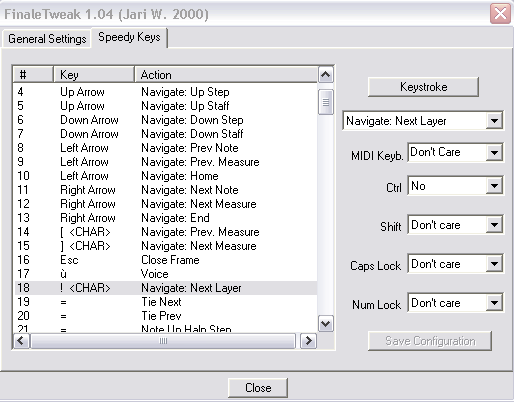Click the horizontal scroll left arrow
514x402 pixels.
point(21,341)
